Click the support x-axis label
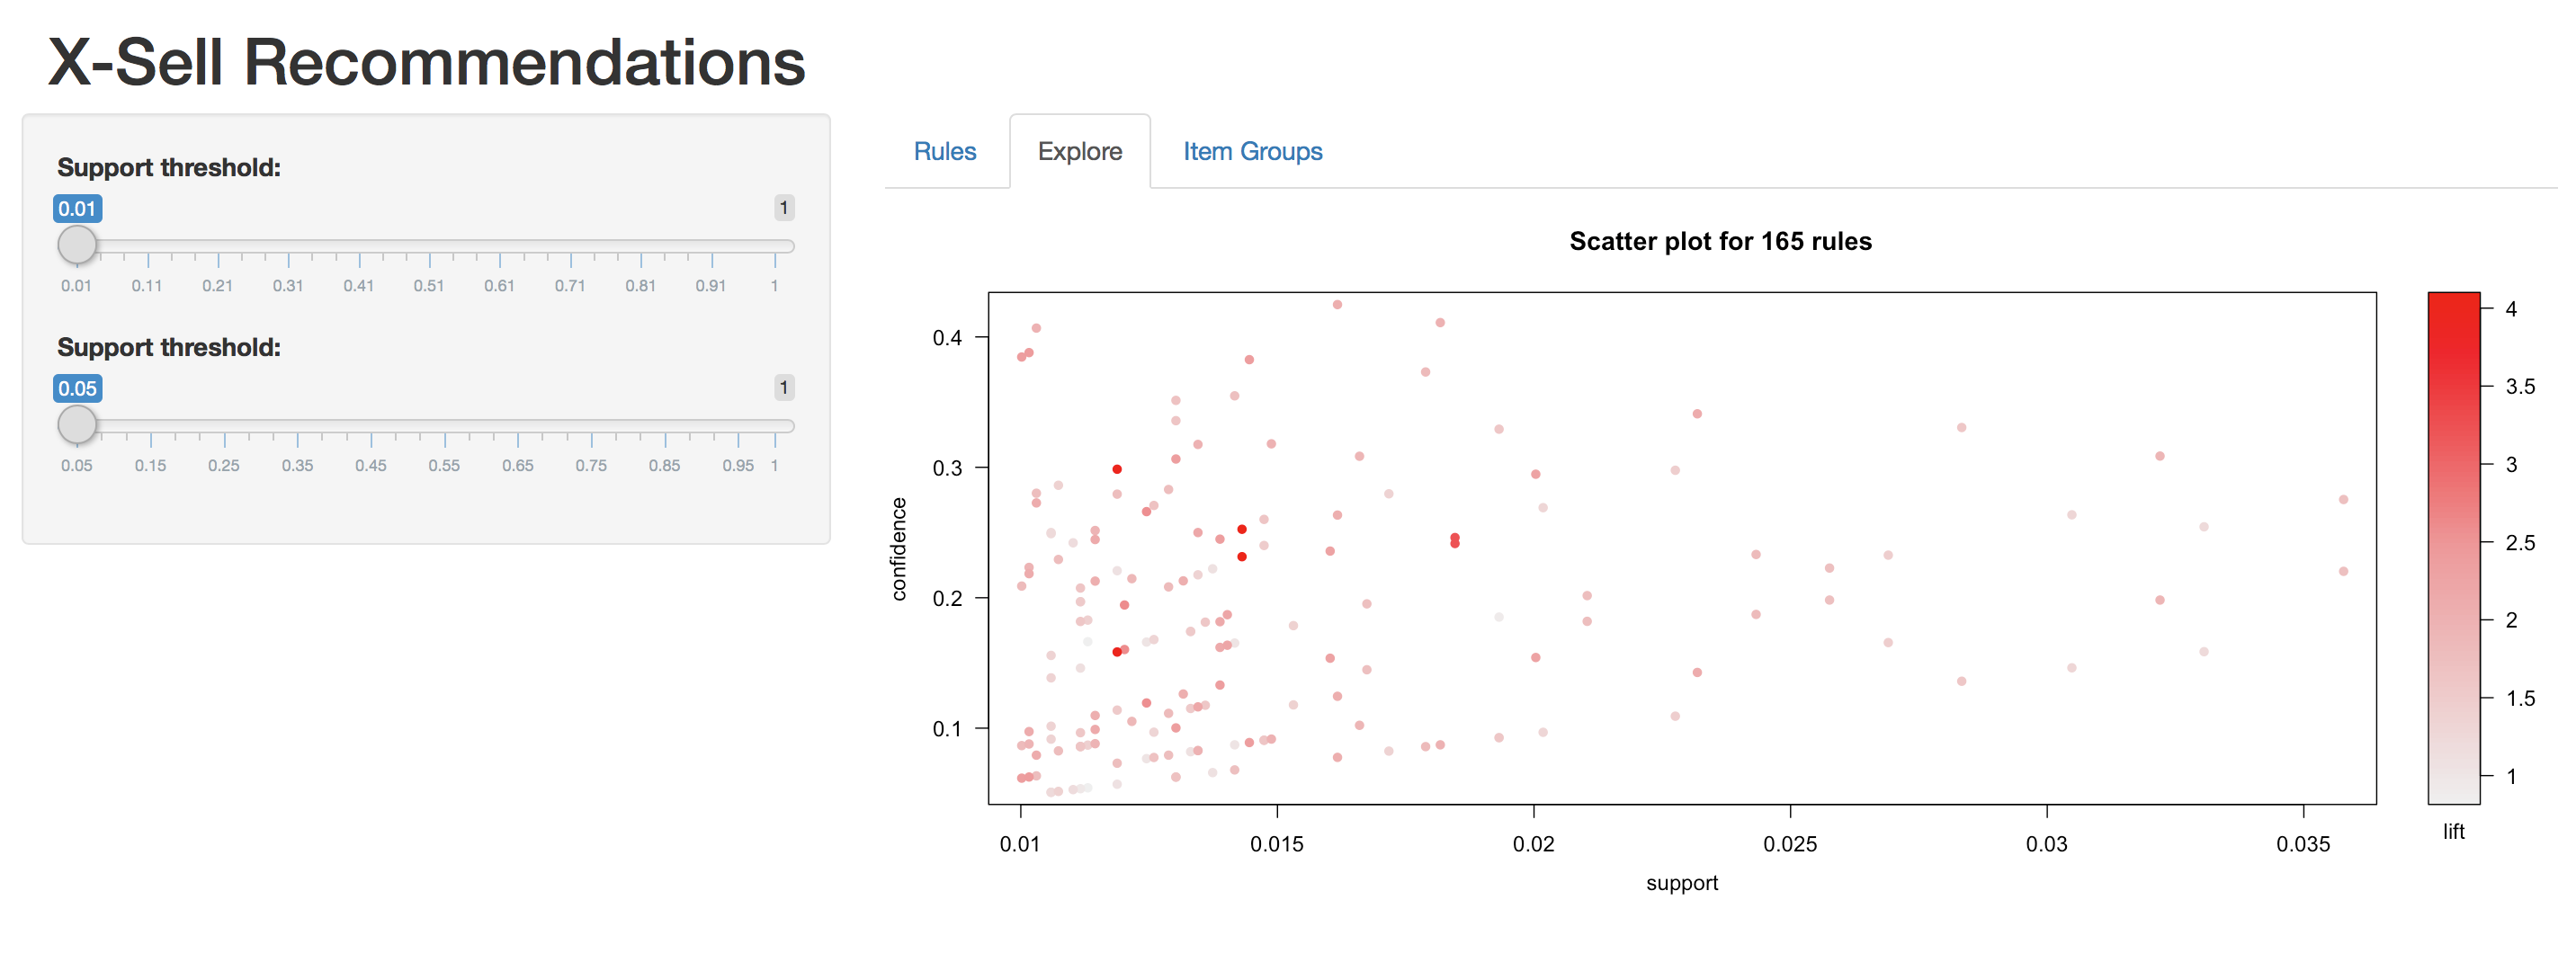This screenshot has width=2576, height=980. [x=1682, y=883]
